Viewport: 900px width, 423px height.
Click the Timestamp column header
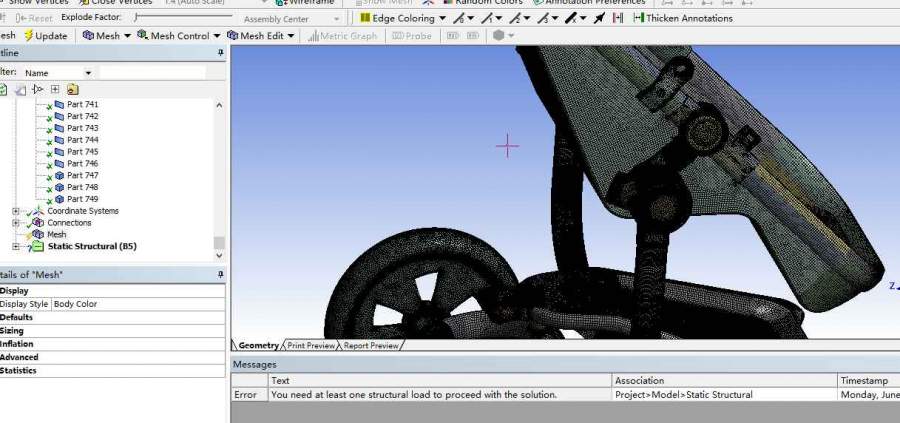point(868,381)
